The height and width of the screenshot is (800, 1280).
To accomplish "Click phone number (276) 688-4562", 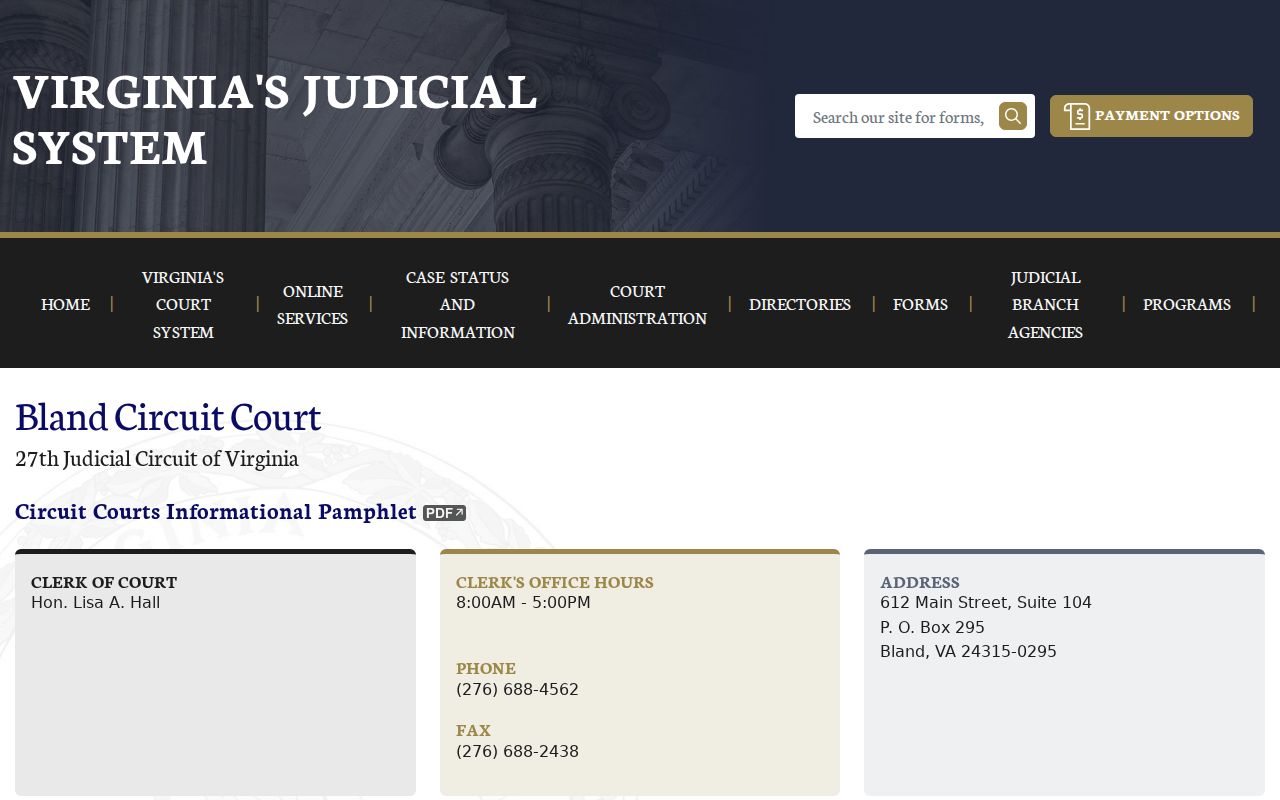I will point(517,689).
